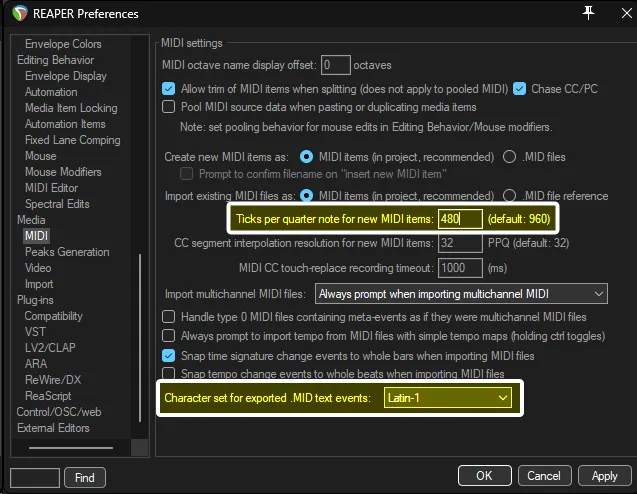The width and height of the screenshot is (637, 494).
Task: Open Spectral Edits preferences page
Action: click(57, 204)
